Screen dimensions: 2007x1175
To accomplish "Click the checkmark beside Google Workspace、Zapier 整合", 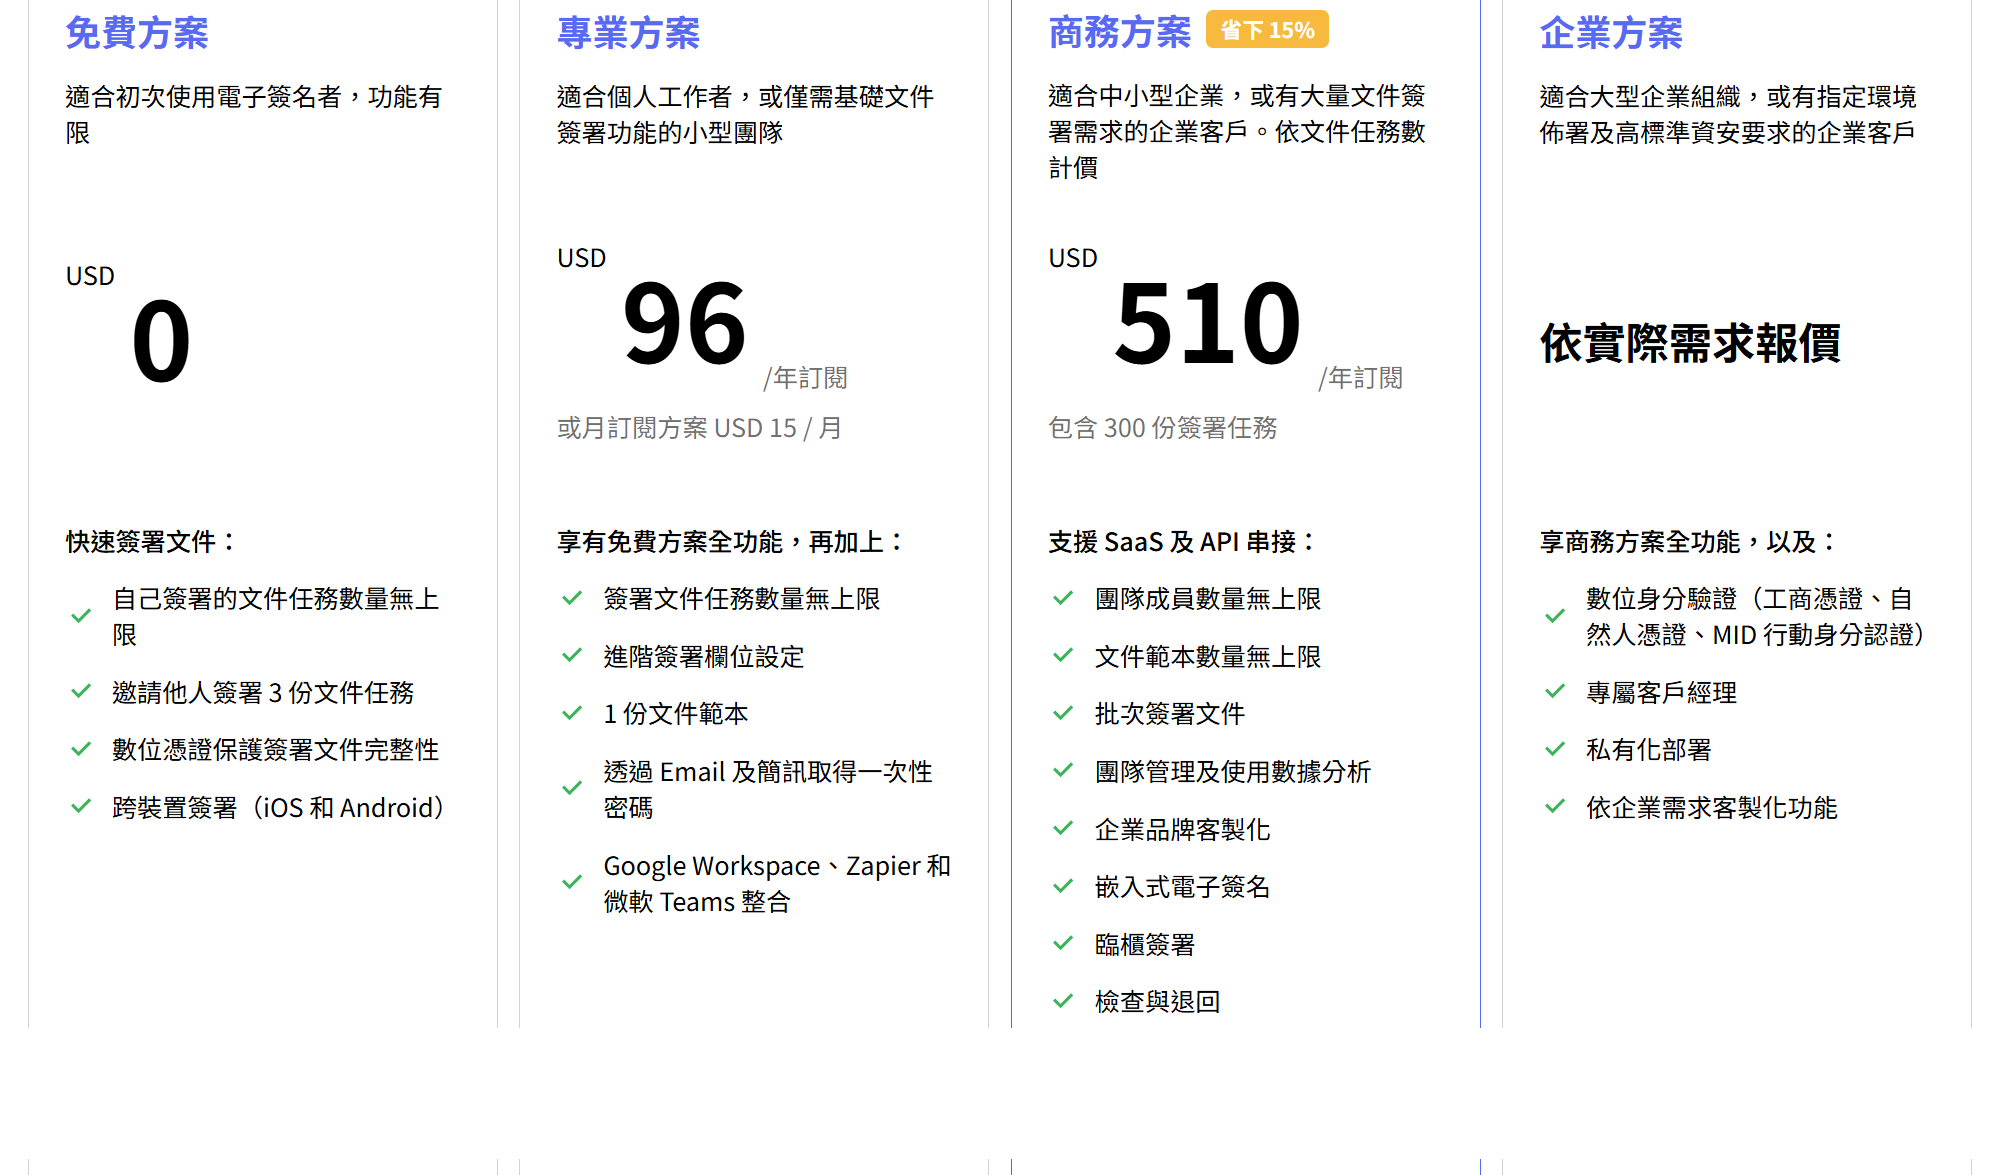I will (x=572, y=882).
